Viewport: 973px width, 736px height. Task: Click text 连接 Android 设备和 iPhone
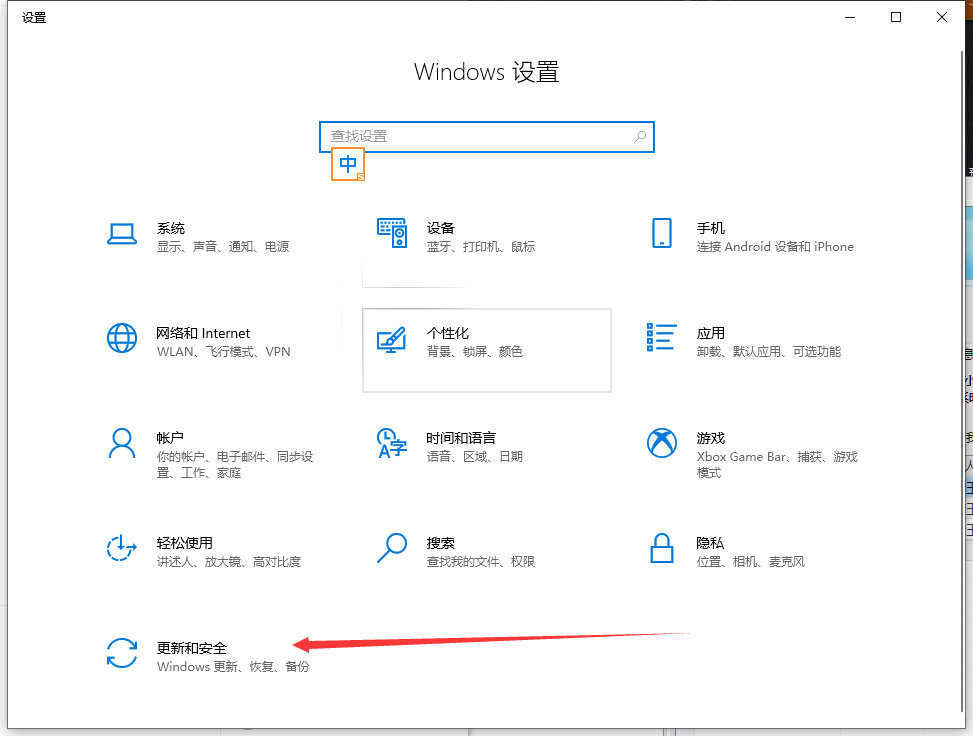click(775, 247)
